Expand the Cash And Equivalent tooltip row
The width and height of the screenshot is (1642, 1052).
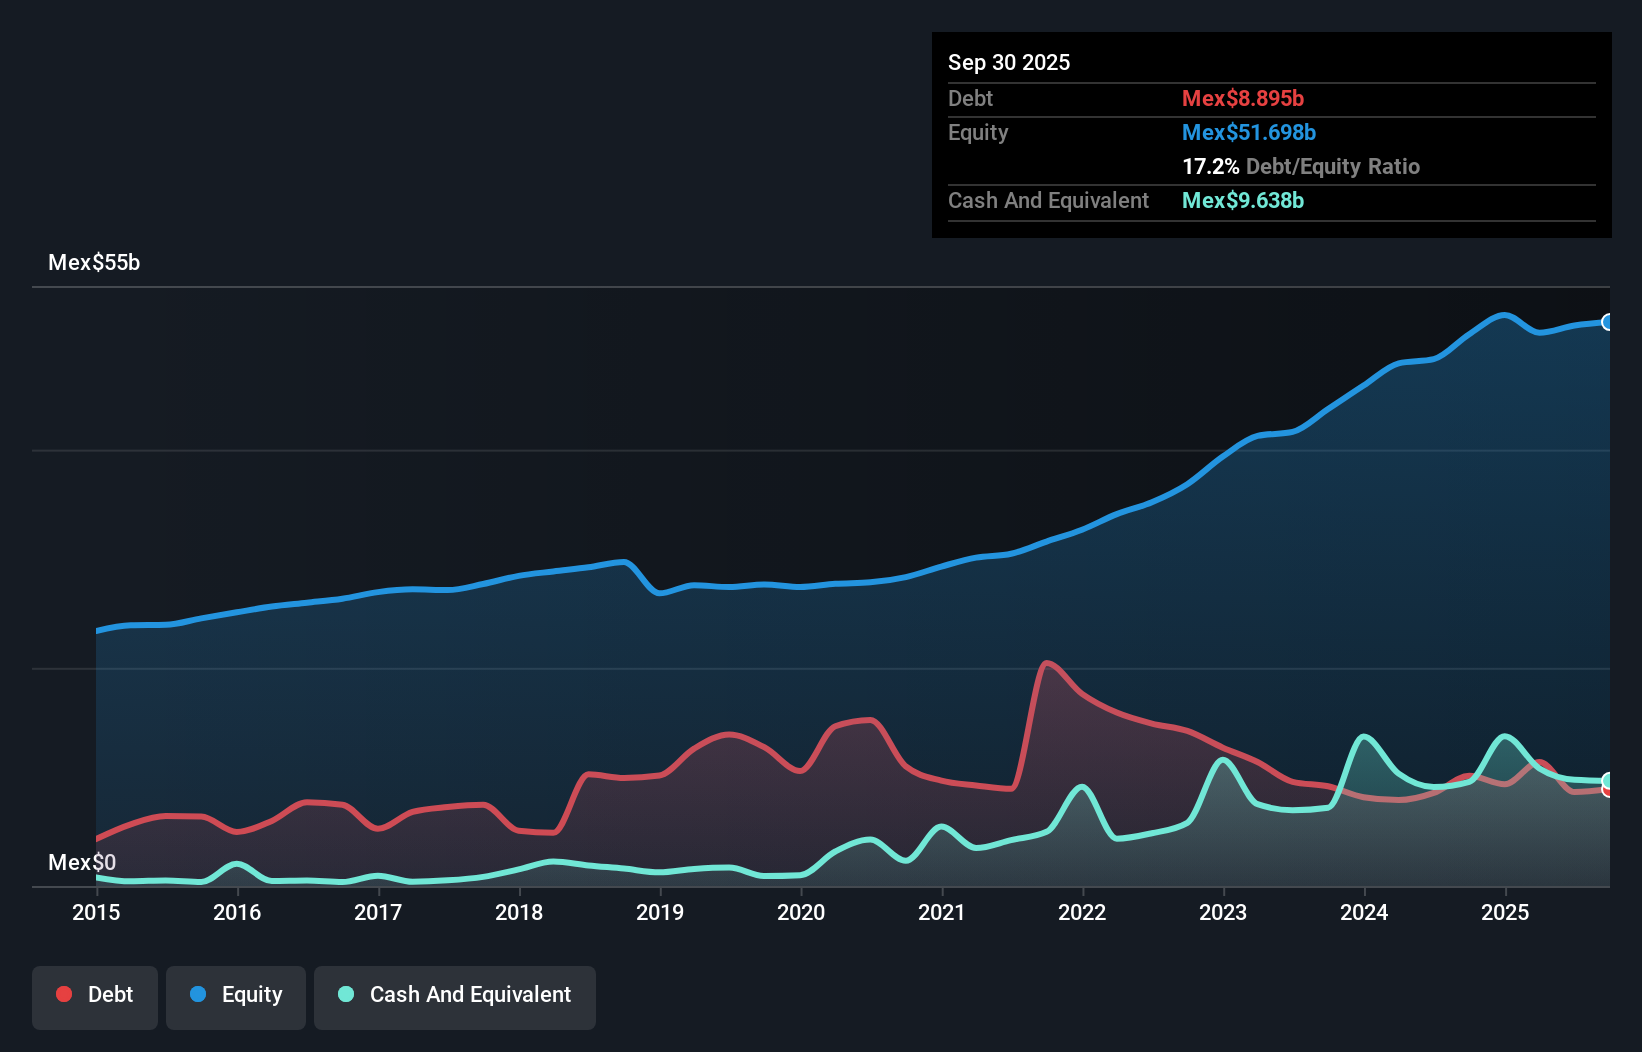click(1048, 200)
